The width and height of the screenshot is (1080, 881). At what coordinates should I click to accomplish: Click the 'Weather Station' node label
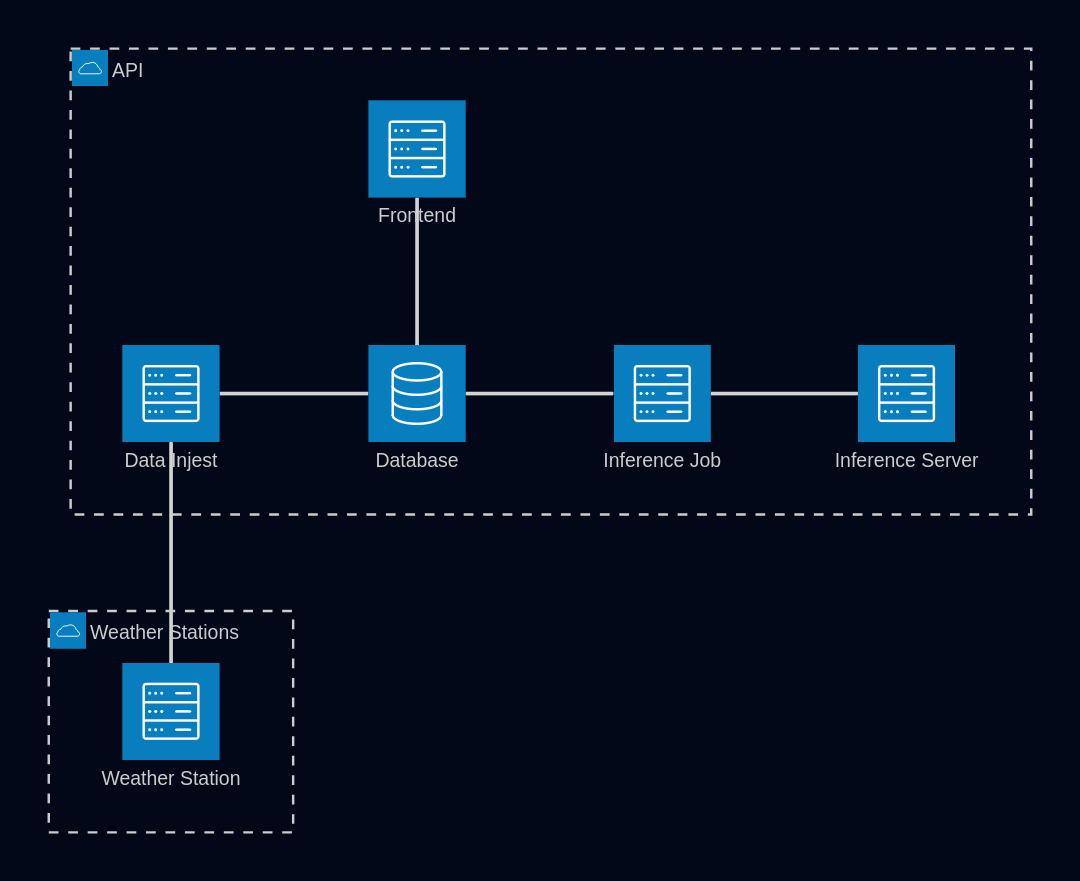point(171,778)
